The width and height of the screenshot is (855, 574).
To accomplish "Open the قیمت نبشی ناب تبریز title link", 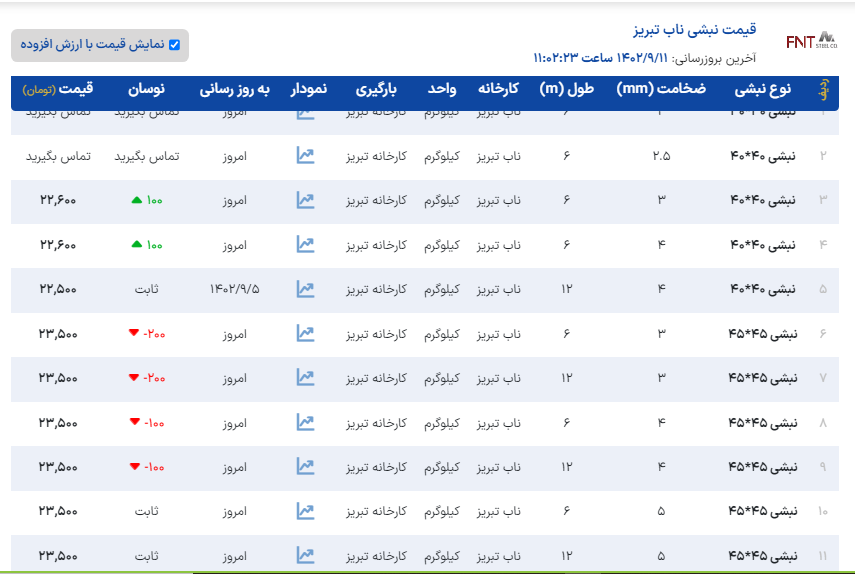I will (697, 29).
